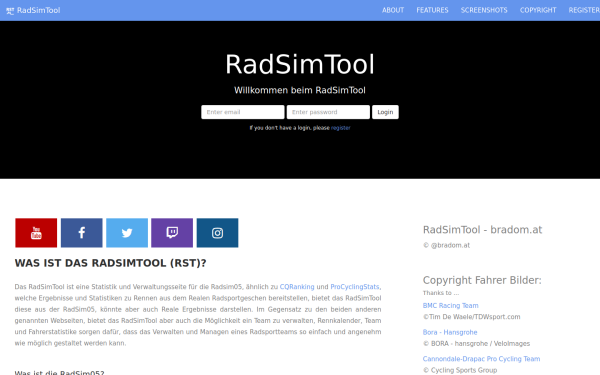Follow the register link below login

coord(341,128)
